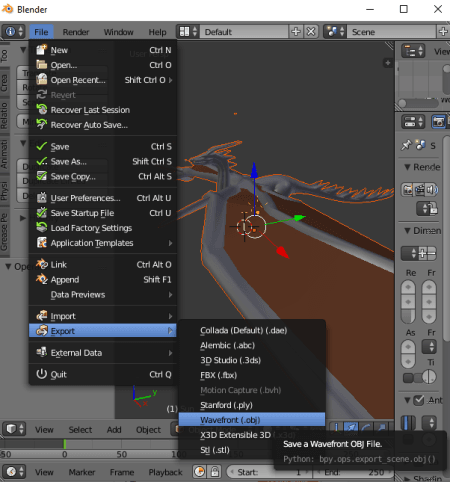Click the 3D viewport Object menu
450x482 pixels.
[148, 430]
